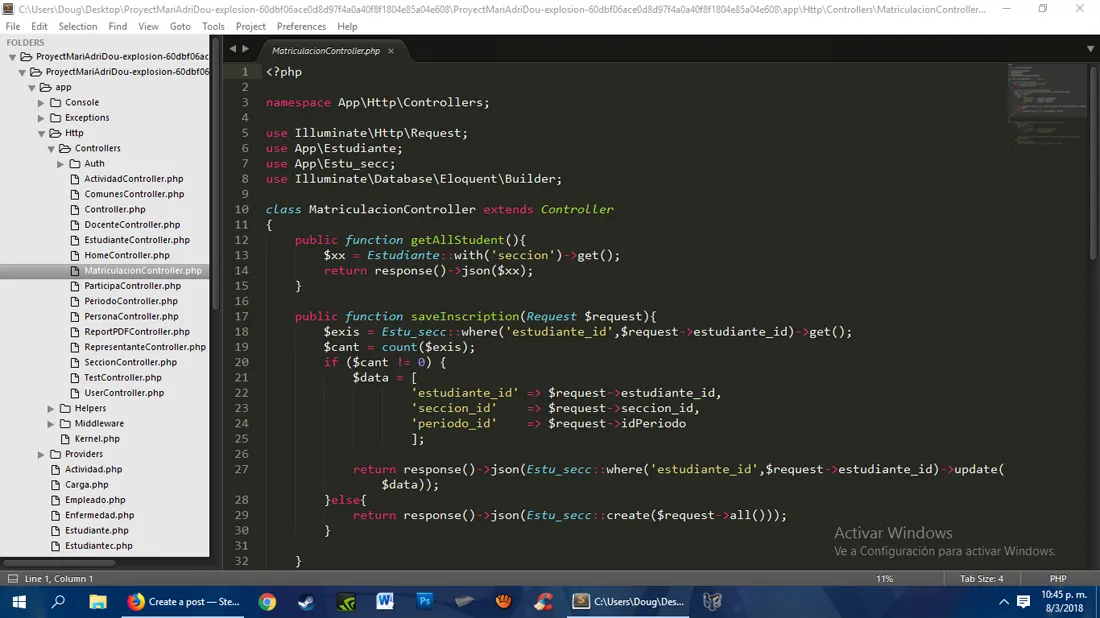The height and width of the screenshot is (618, 1100).
Task: Open the Edit menu
Action: coord(39,26)
